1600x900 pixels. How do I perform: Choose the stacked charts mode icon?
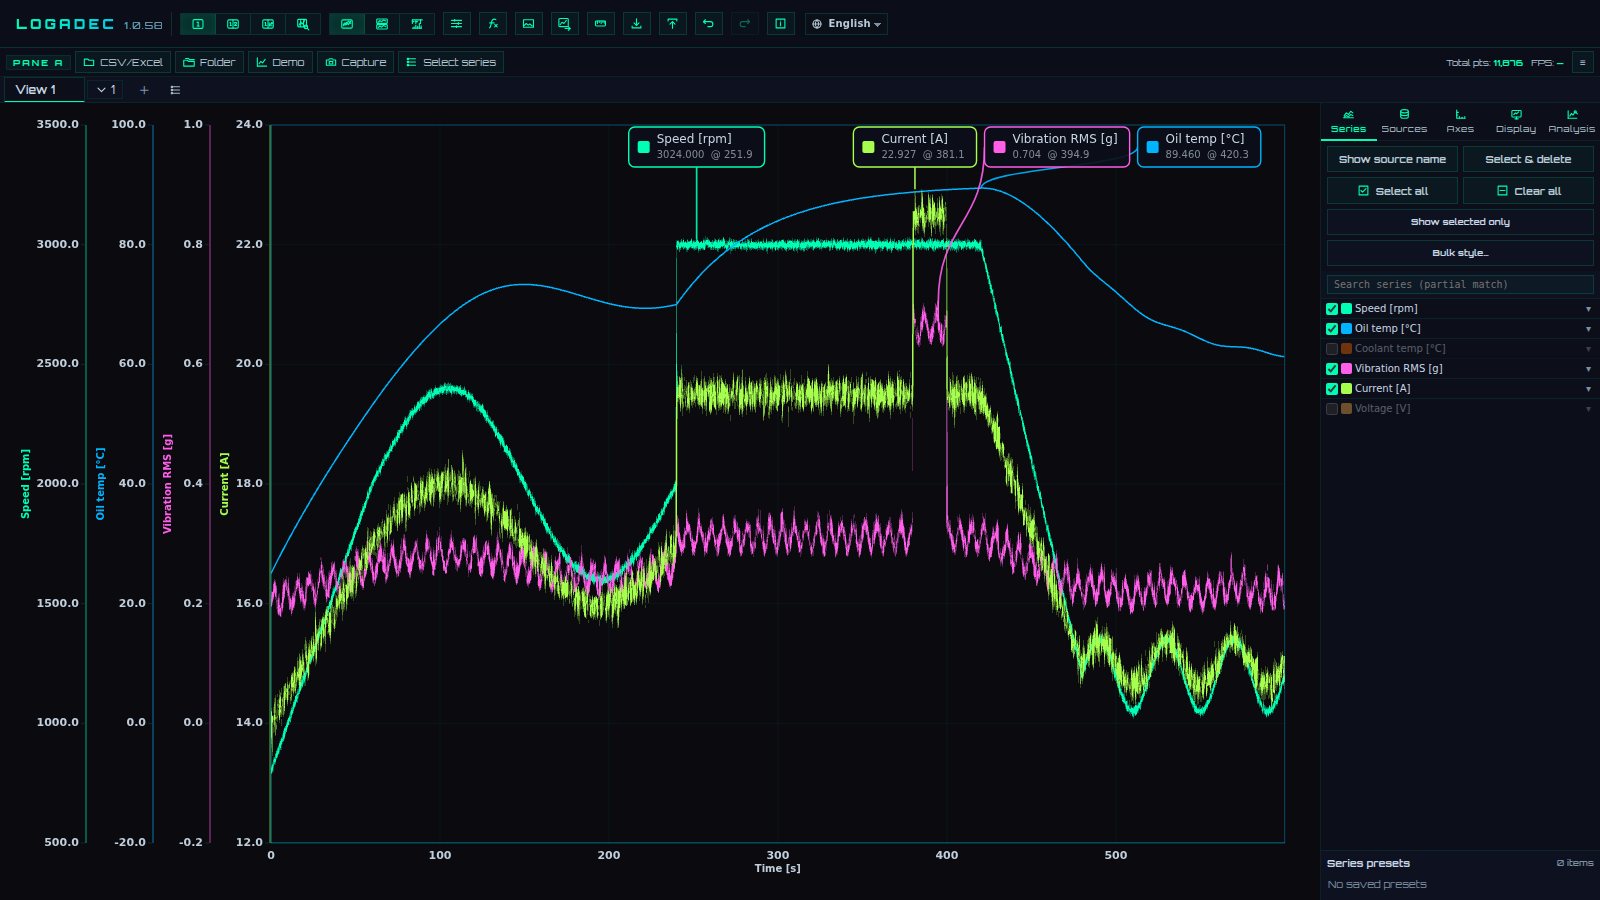coord(382,24)
